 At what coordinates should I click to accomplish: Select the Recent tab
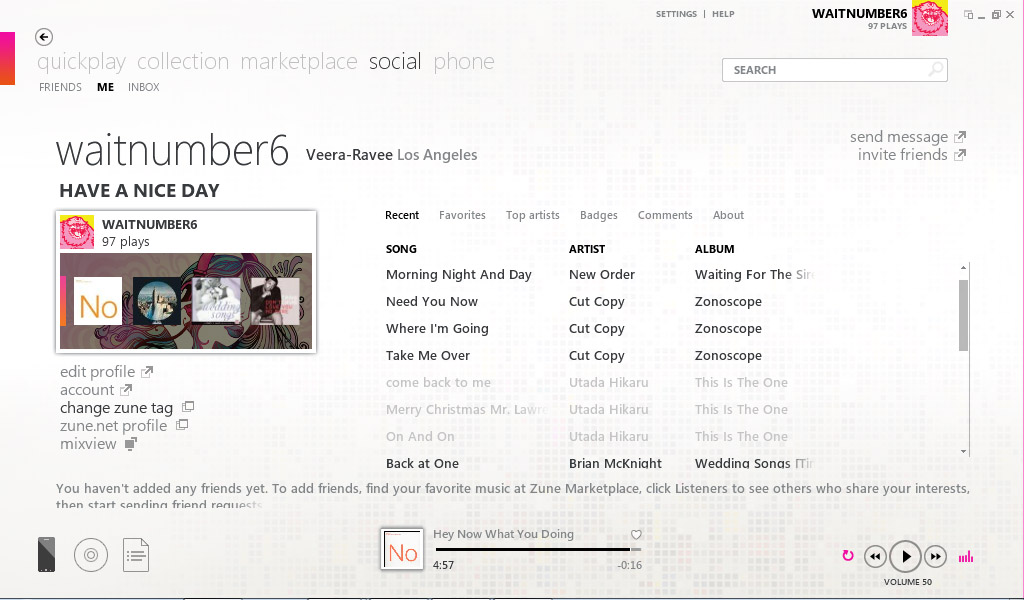(402, 215)
